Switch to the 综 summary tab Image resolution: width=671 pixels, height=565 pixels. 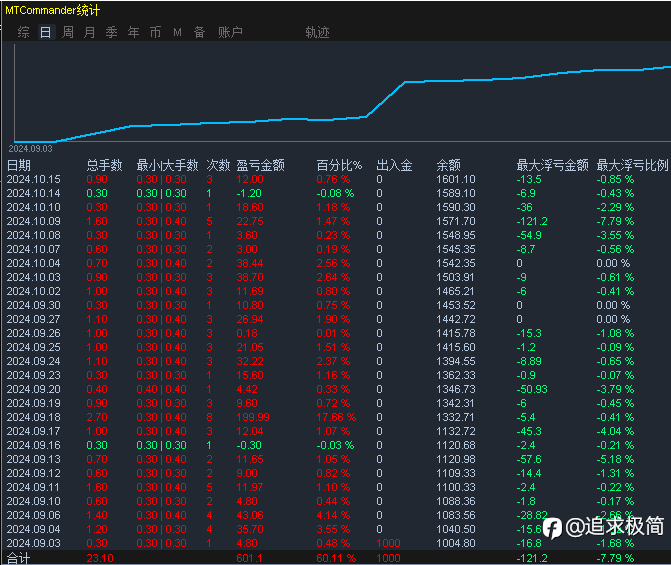(x=24, y=32)
